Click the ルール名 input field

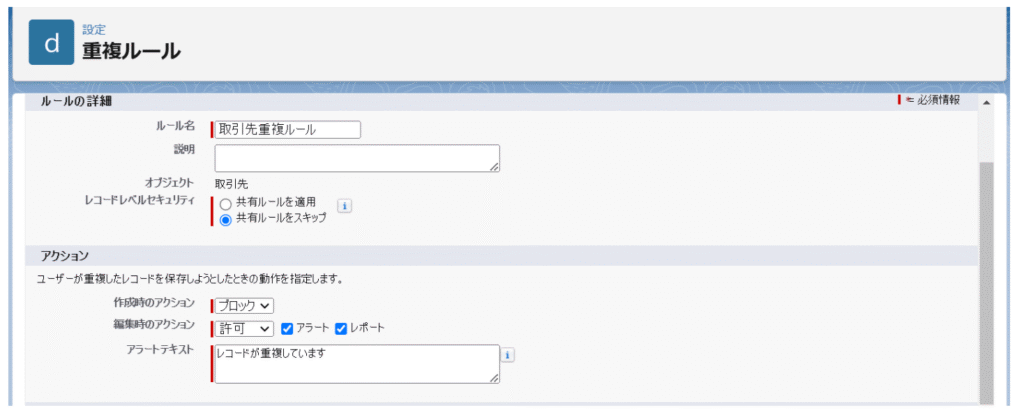(288, 129)
